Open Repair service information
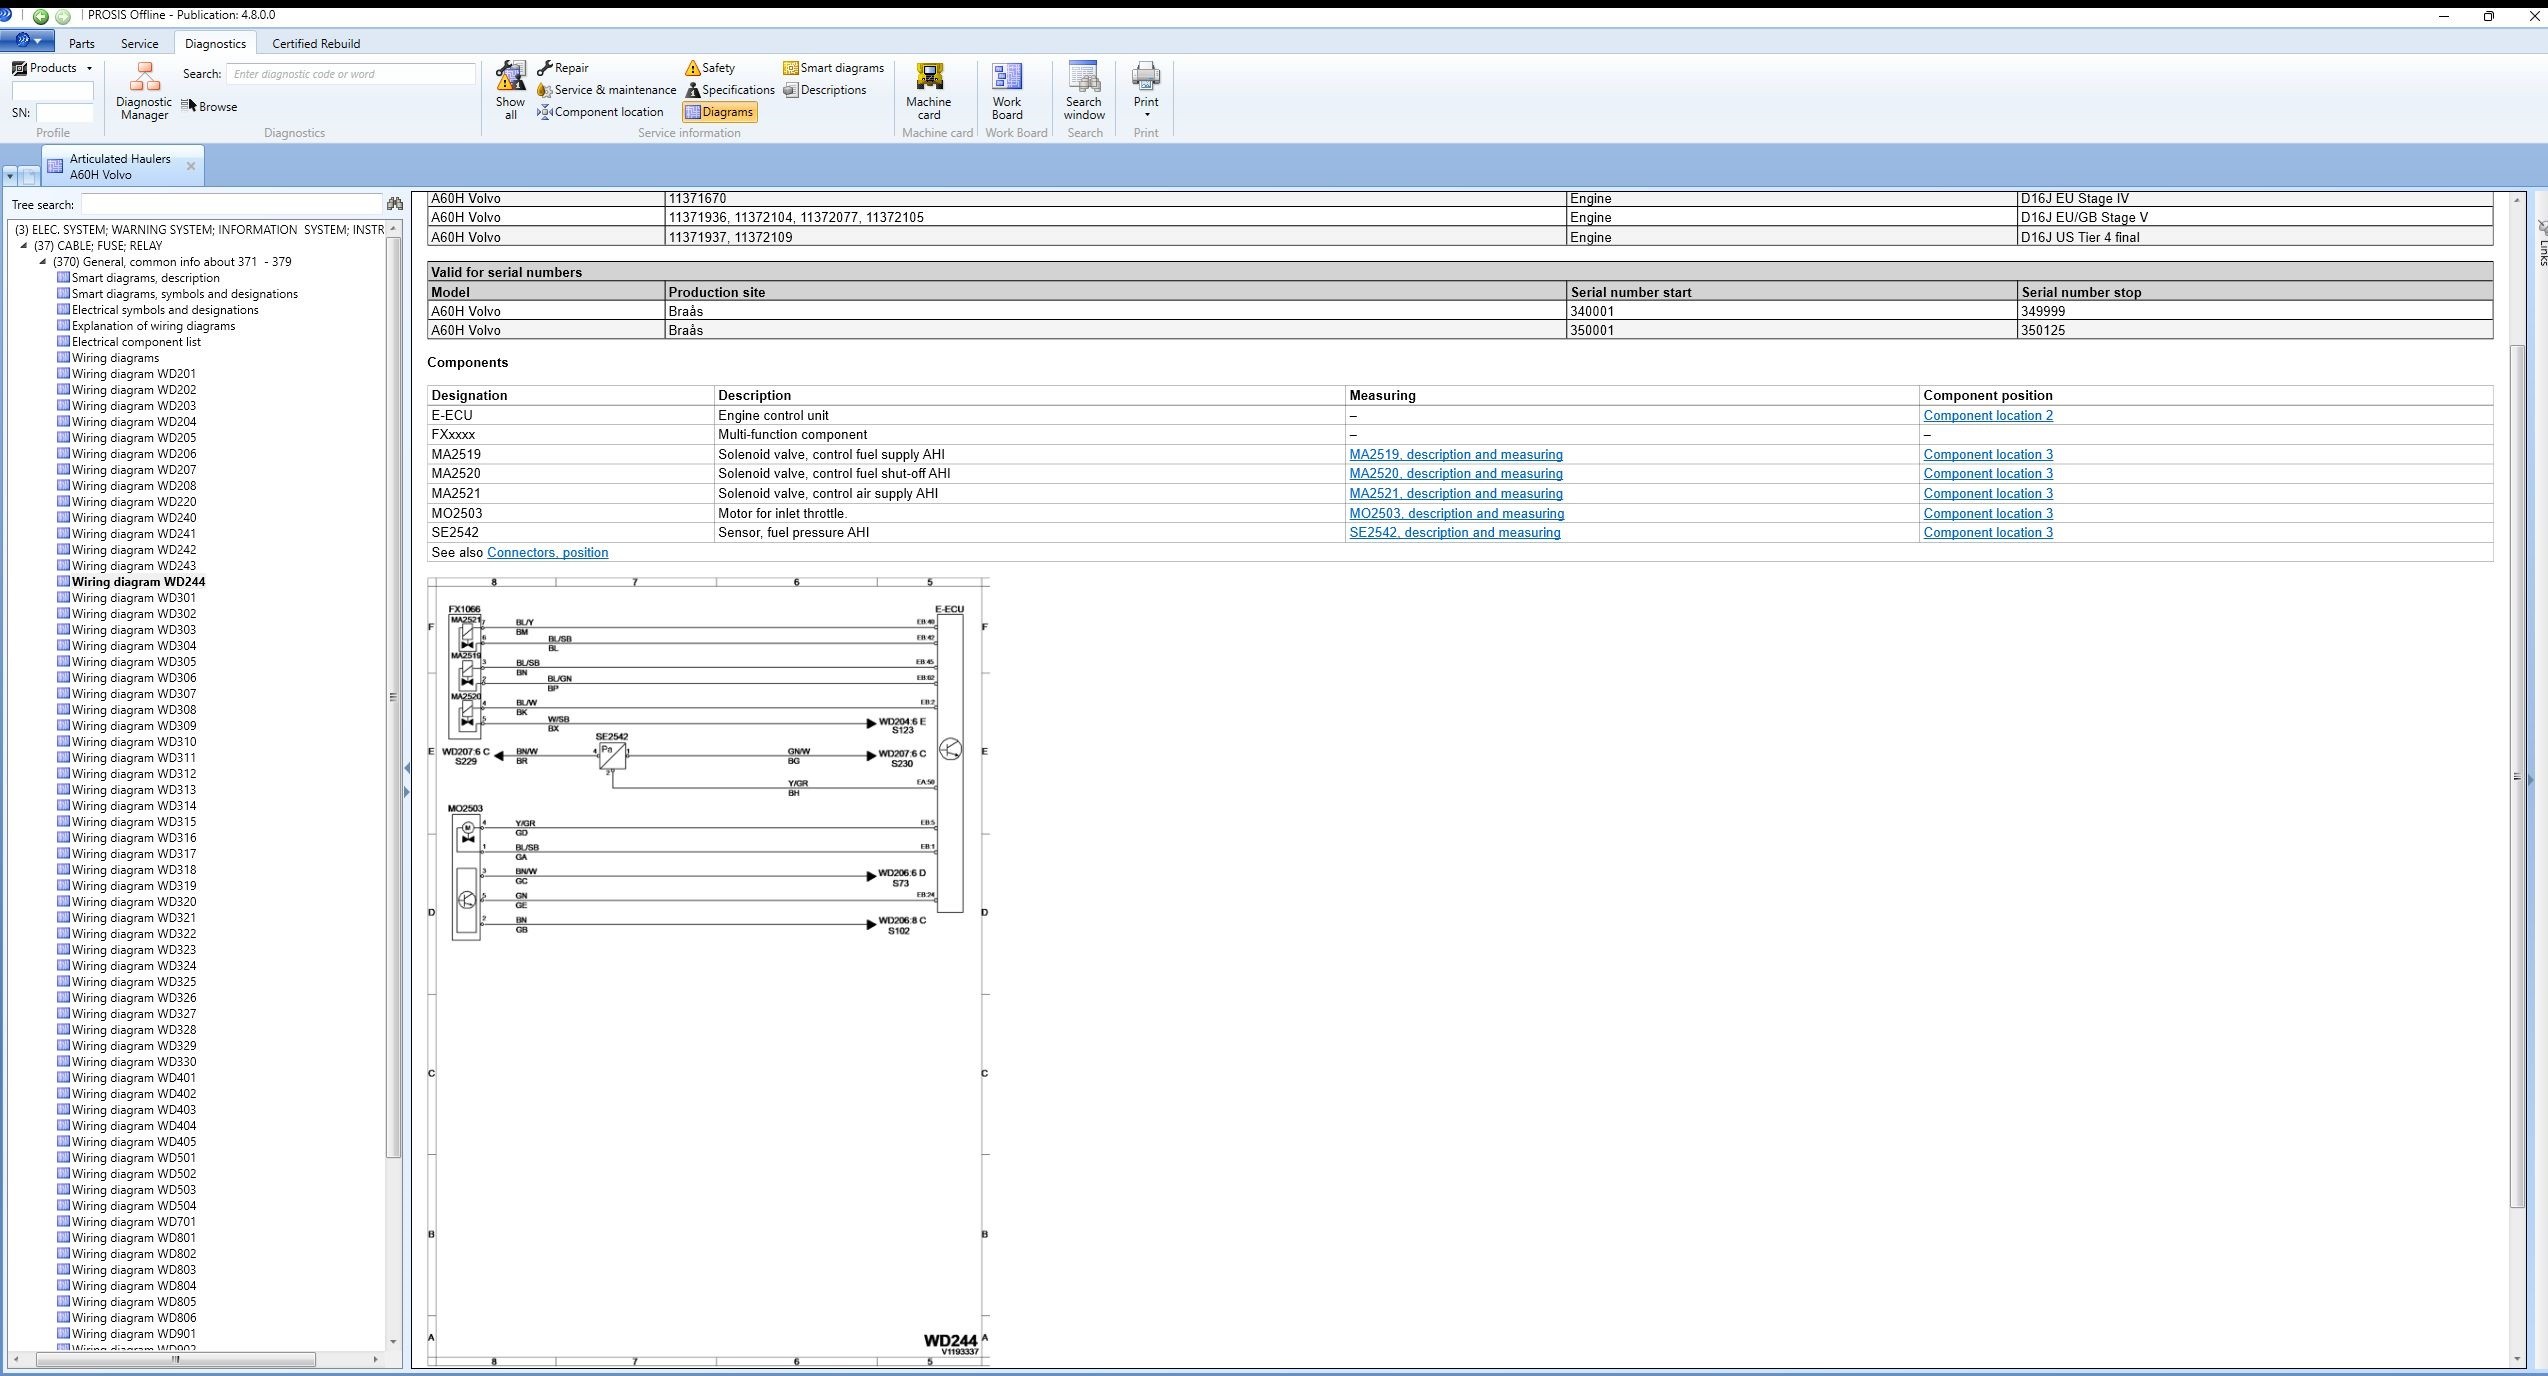The height and width of the screenshot is (1376, 2548). click(x=563, y=68)
